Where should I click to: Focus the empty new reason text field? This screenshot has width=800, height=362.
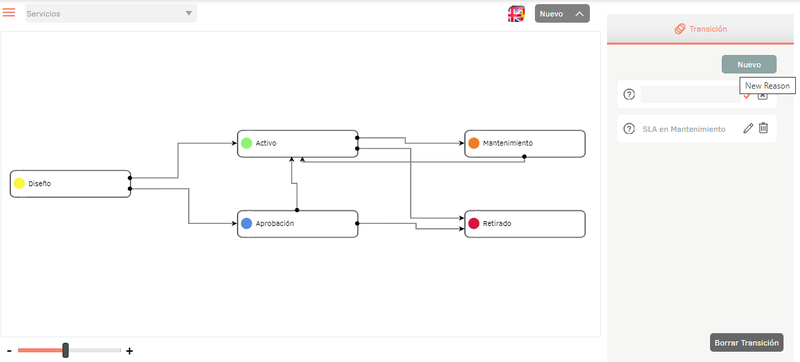(690, 94)
